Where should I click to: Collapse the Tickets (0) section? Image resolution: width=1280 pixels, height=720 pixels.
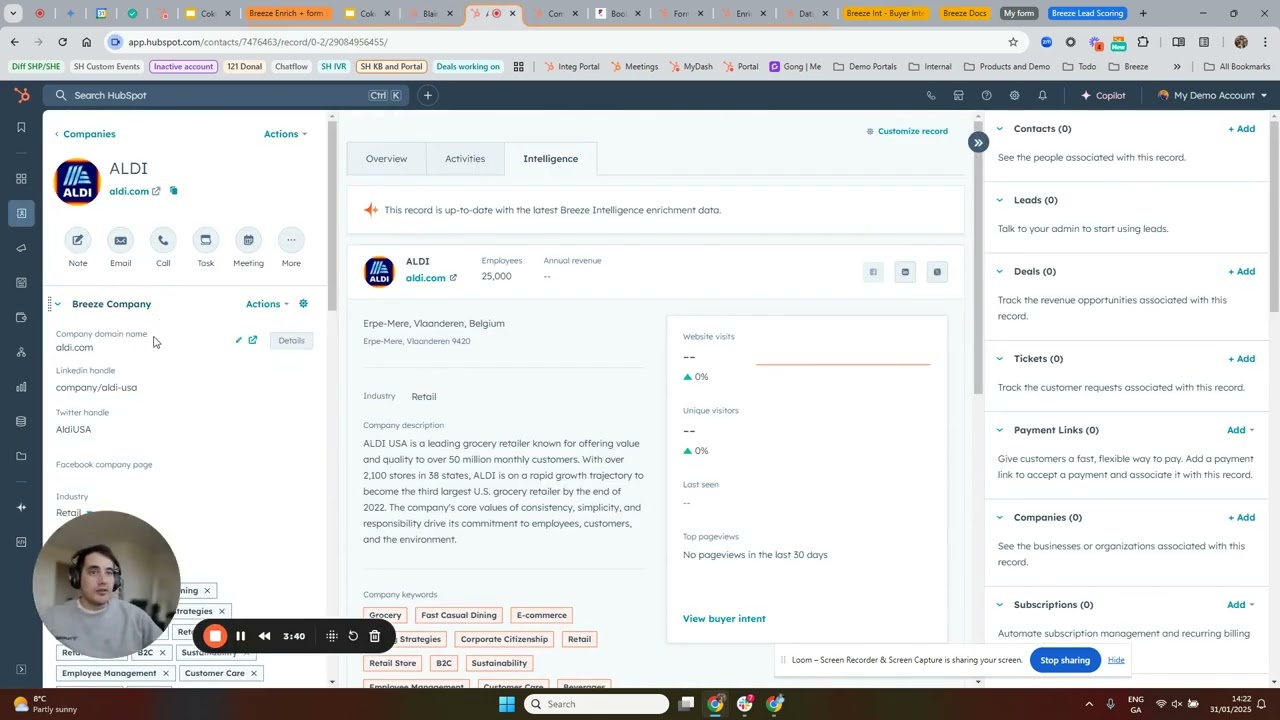pyautogui.click(x=999, y=358)
